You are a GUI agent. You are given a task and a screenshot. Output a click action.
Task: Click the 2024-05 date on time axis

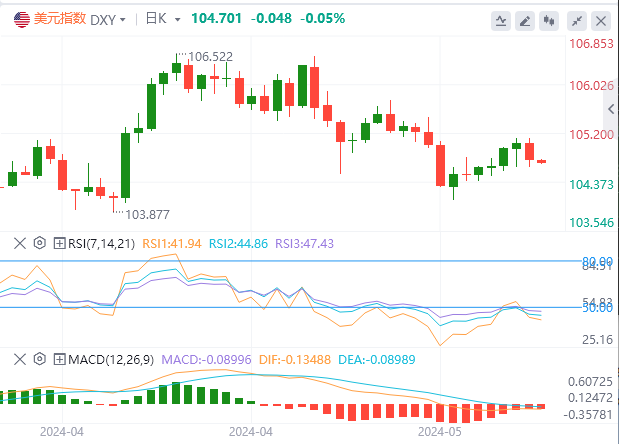coord(439,432)
